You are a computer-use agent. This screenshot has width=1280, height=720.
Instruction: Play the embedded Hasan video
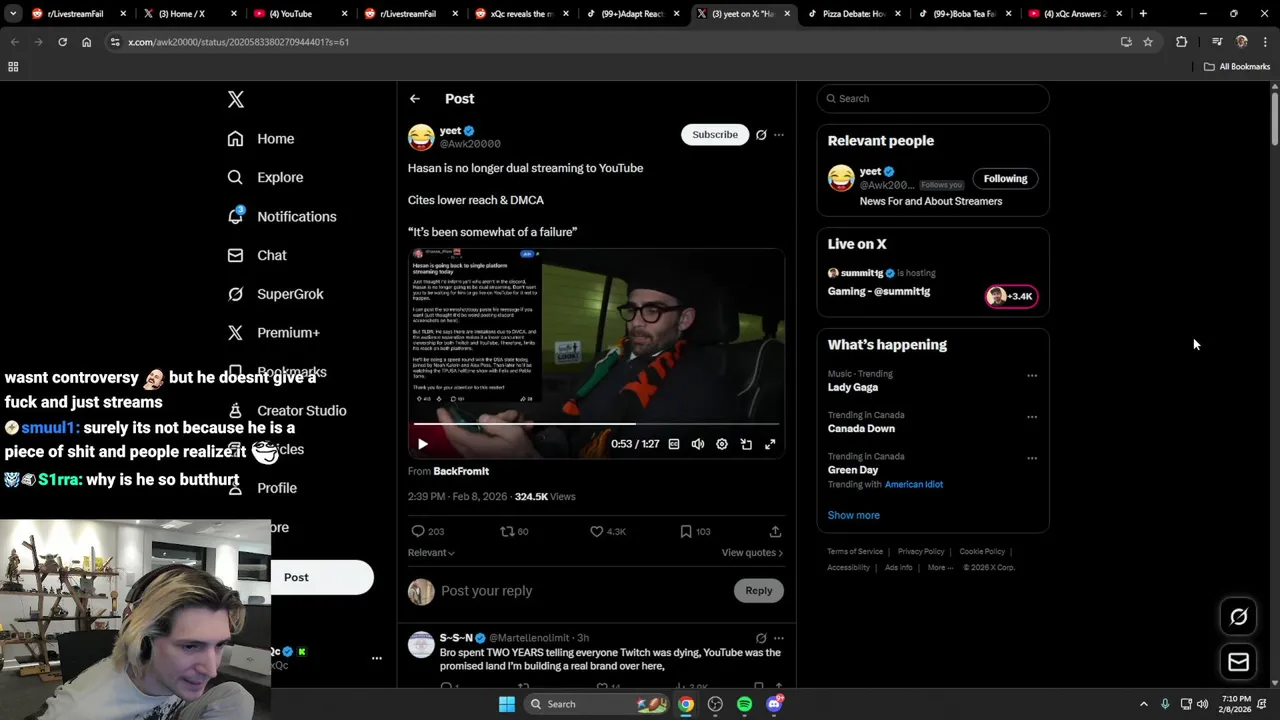tap(423, 444)
